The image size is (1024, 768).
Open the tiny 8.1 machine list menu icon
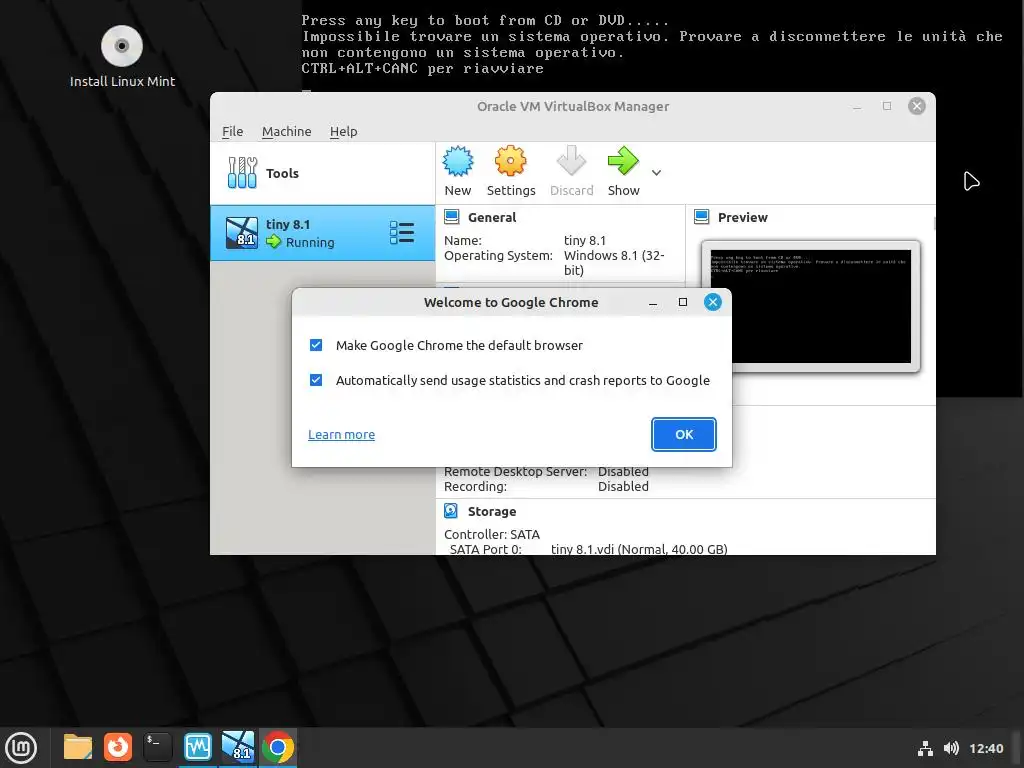[402, 232]
